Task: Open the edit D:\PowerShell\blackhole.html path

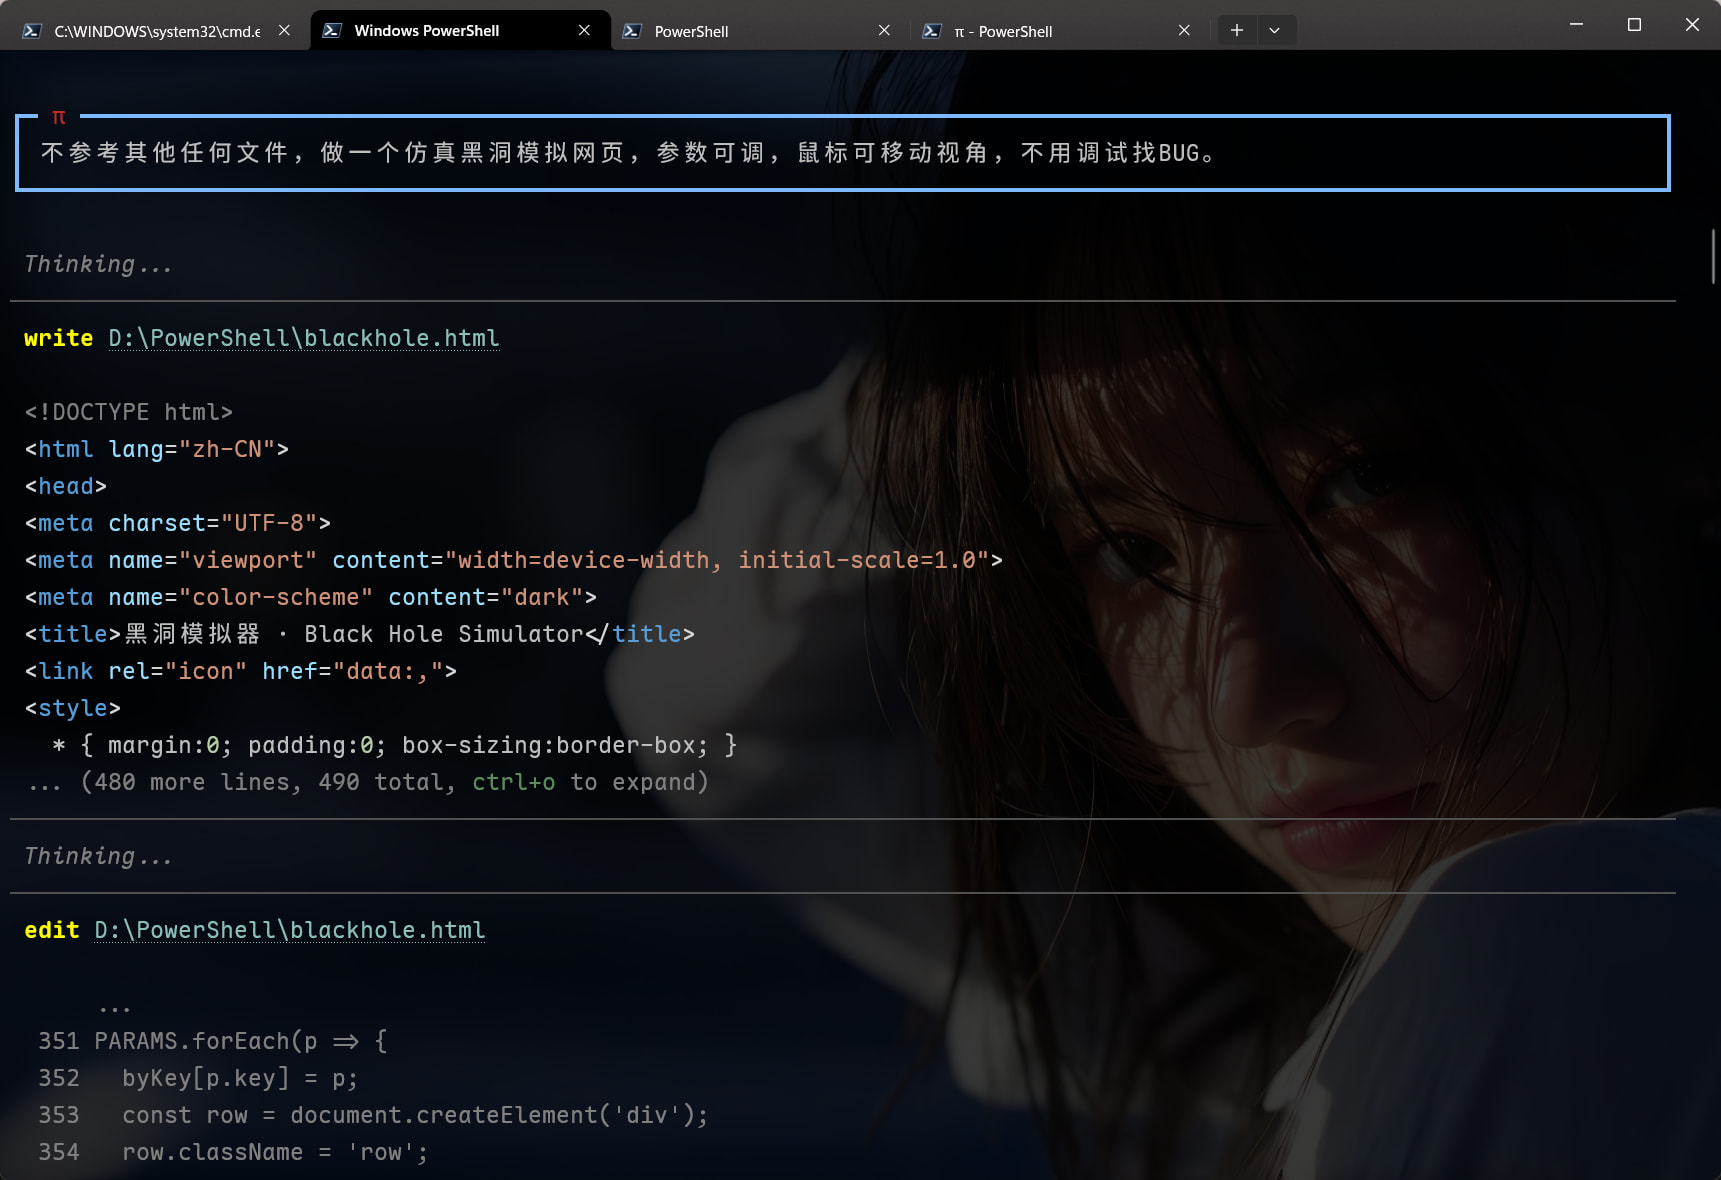Action: (290, 930)
